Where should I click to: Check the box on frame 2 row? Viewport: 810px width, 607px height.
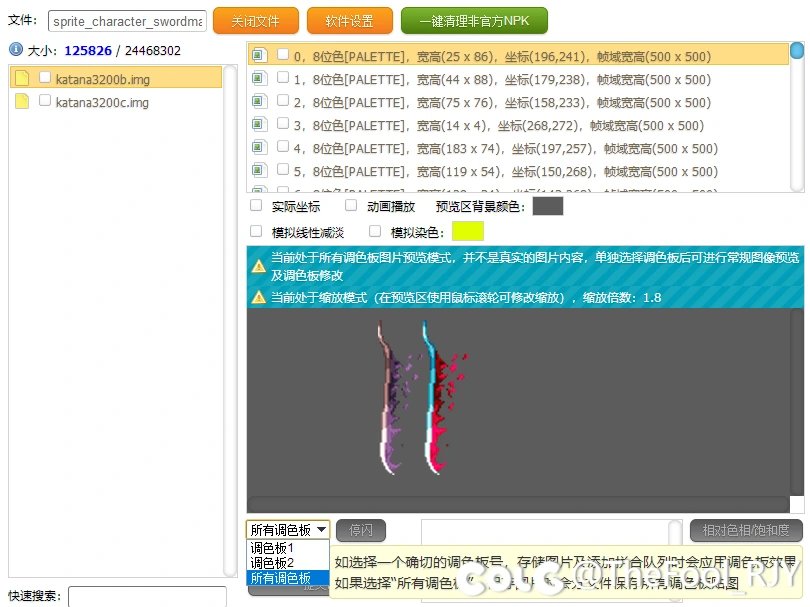(283, 100)
